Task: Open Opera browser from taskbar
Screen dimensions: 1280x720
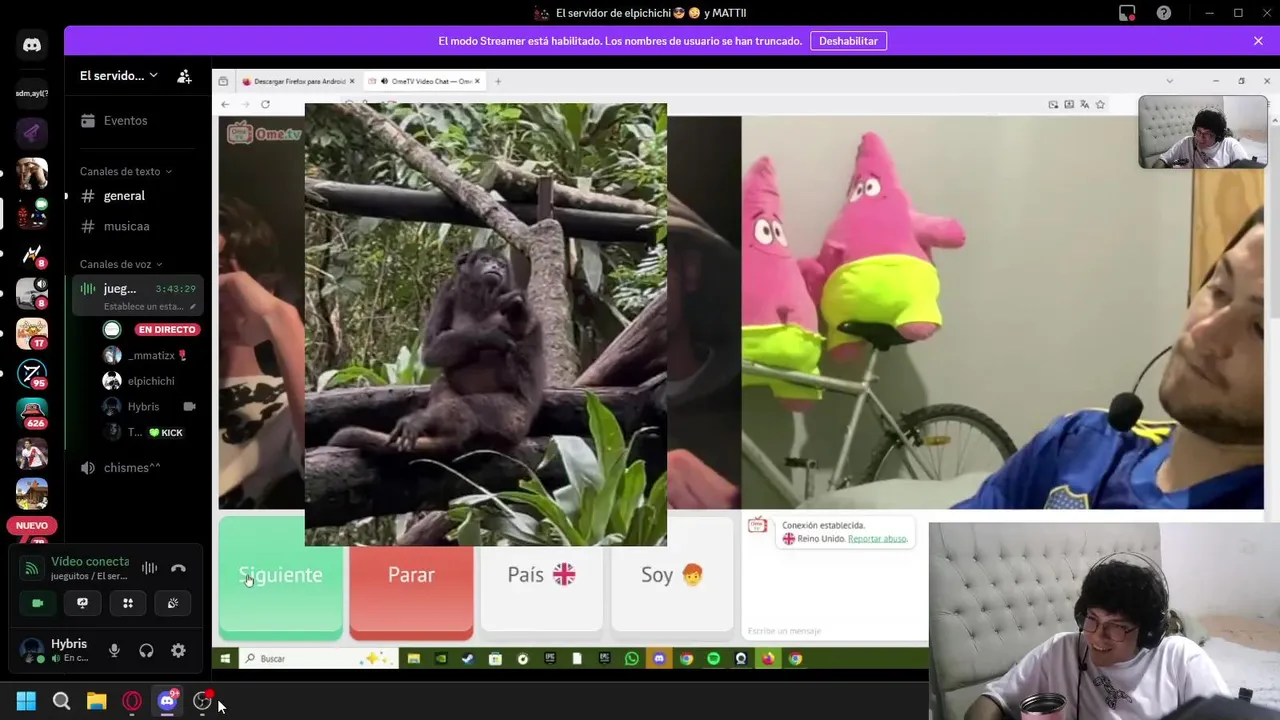Action: 131,702
